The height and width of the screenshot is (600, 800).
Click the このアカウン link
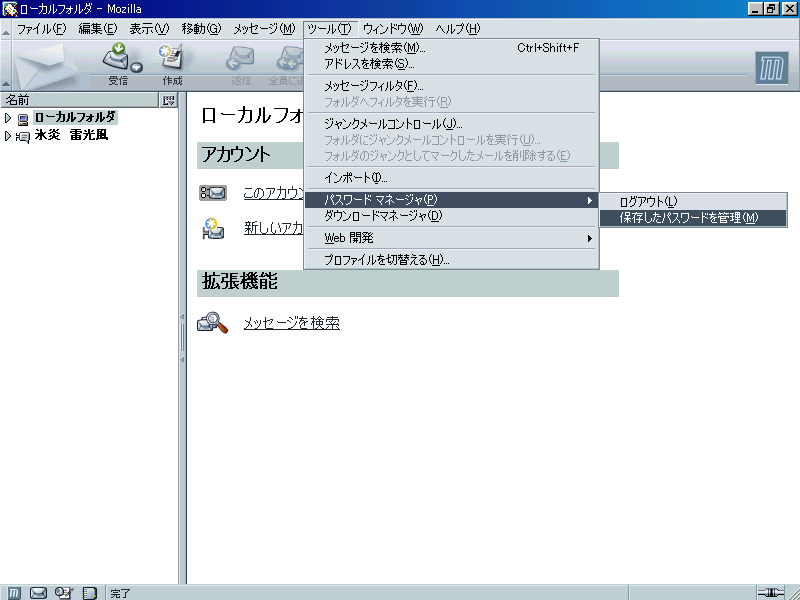273,193
